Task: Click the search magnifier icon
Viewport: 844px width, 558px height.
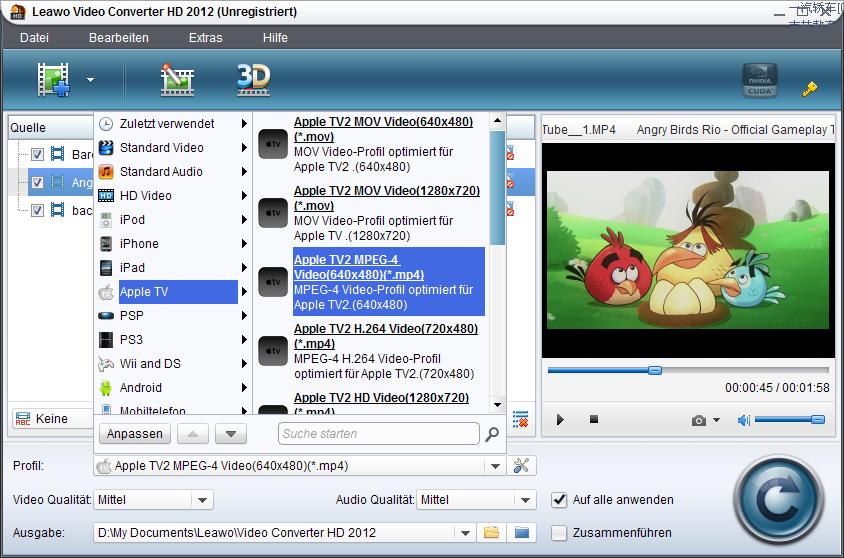Action: (x=491, y=434)
